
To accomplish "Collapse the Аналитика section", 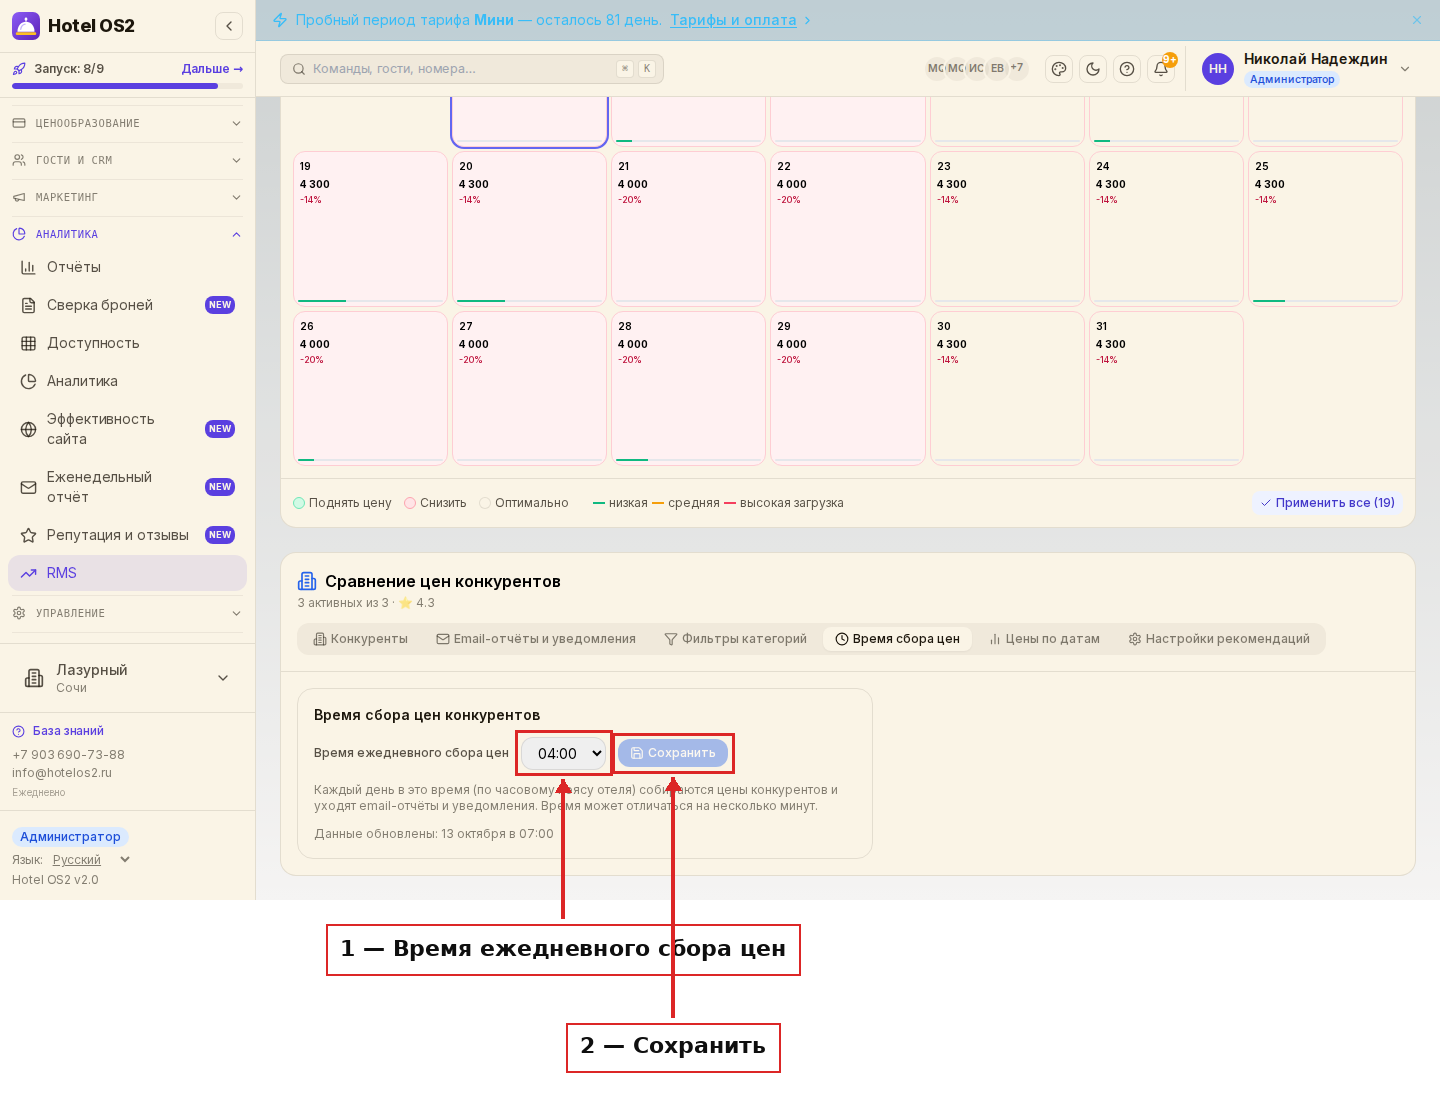I will (127, 234).
